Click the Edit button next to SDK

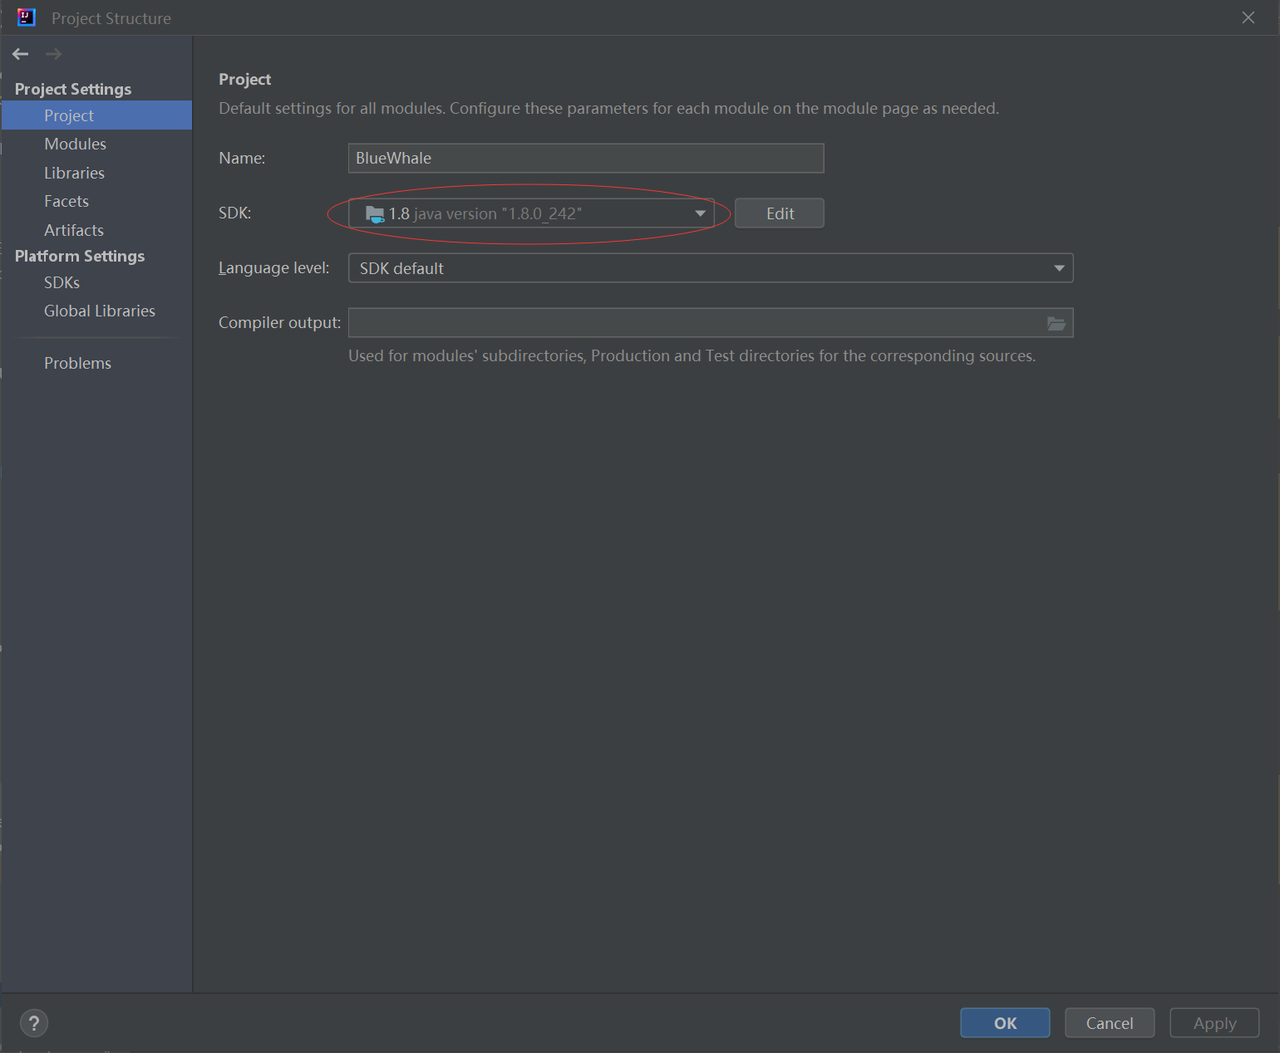[x=779, y=212]
